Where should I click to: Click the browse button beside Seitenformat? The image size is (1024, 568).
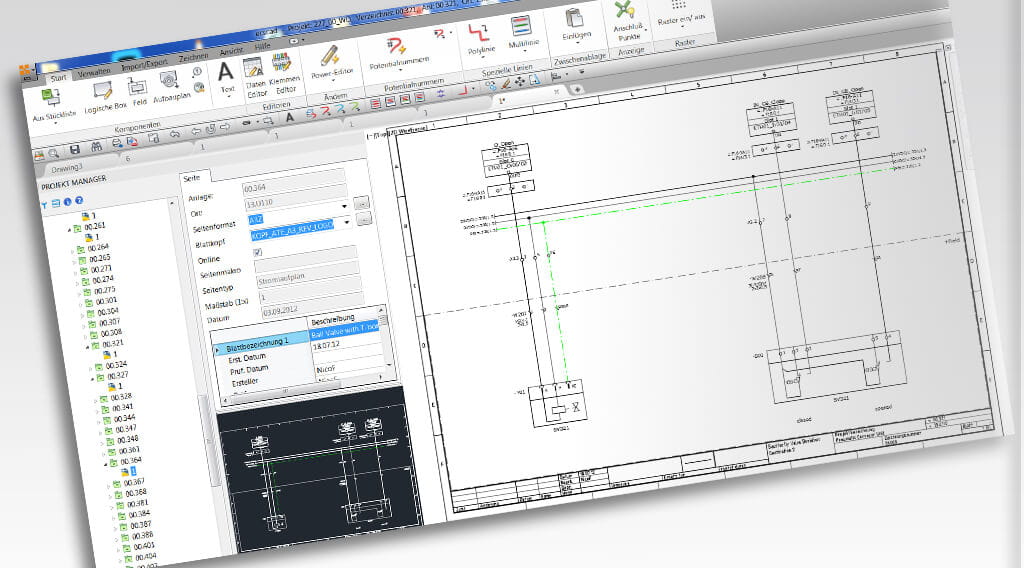click(x=361, y=203)
